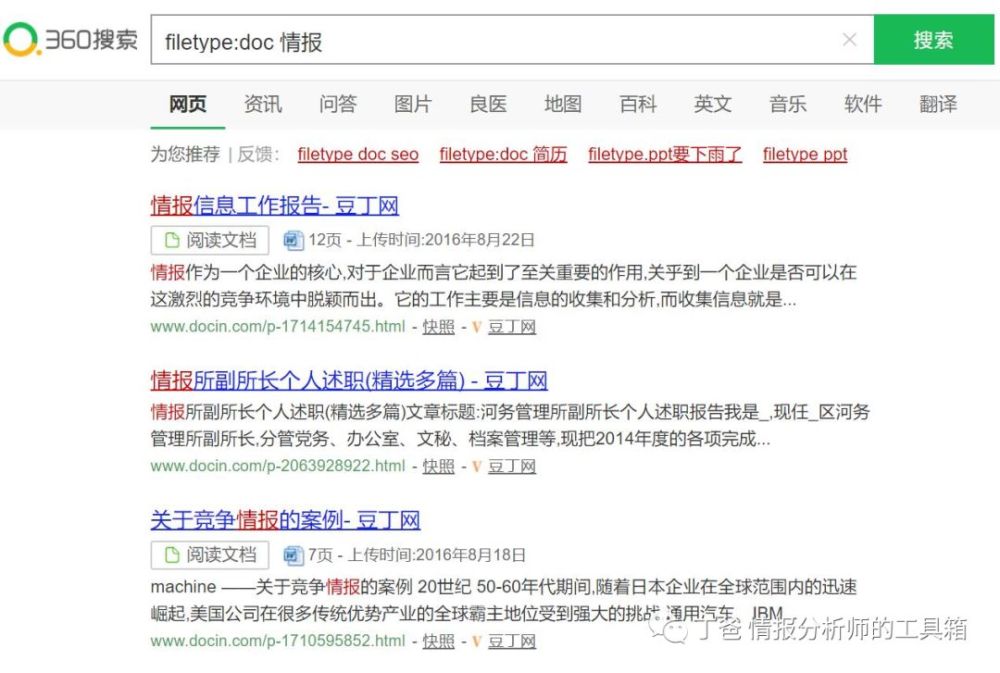Clear the search box with the X icon

[x=849, y=40]
